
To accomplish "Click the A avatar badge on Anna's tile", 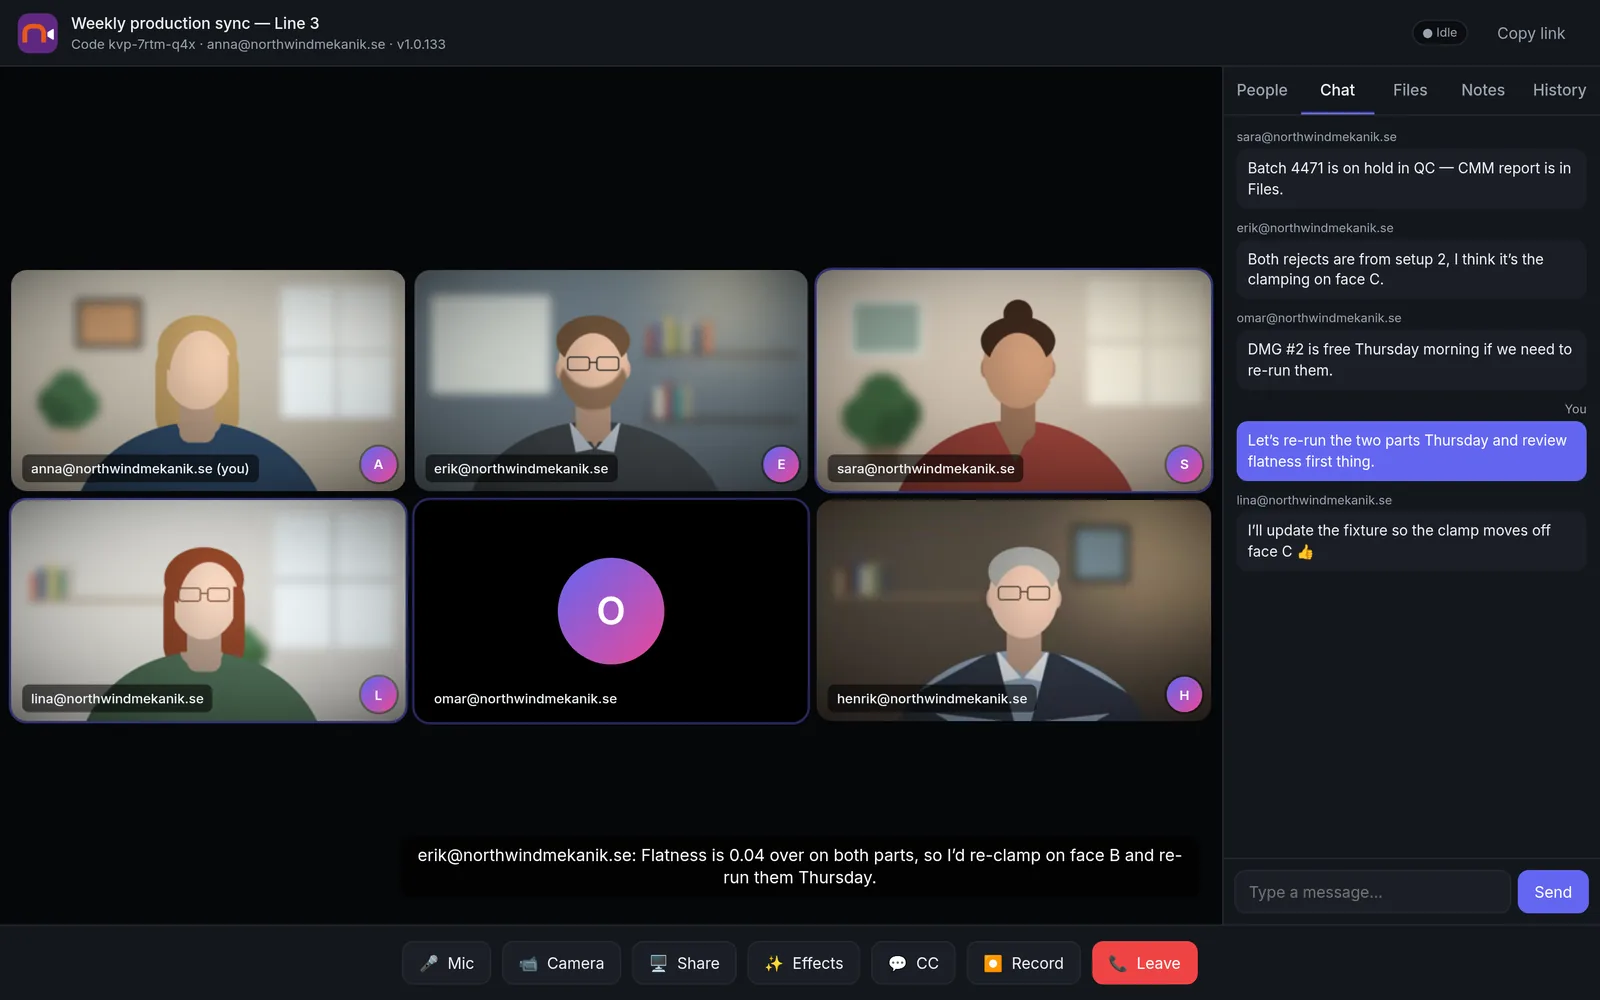I will 378,464.
